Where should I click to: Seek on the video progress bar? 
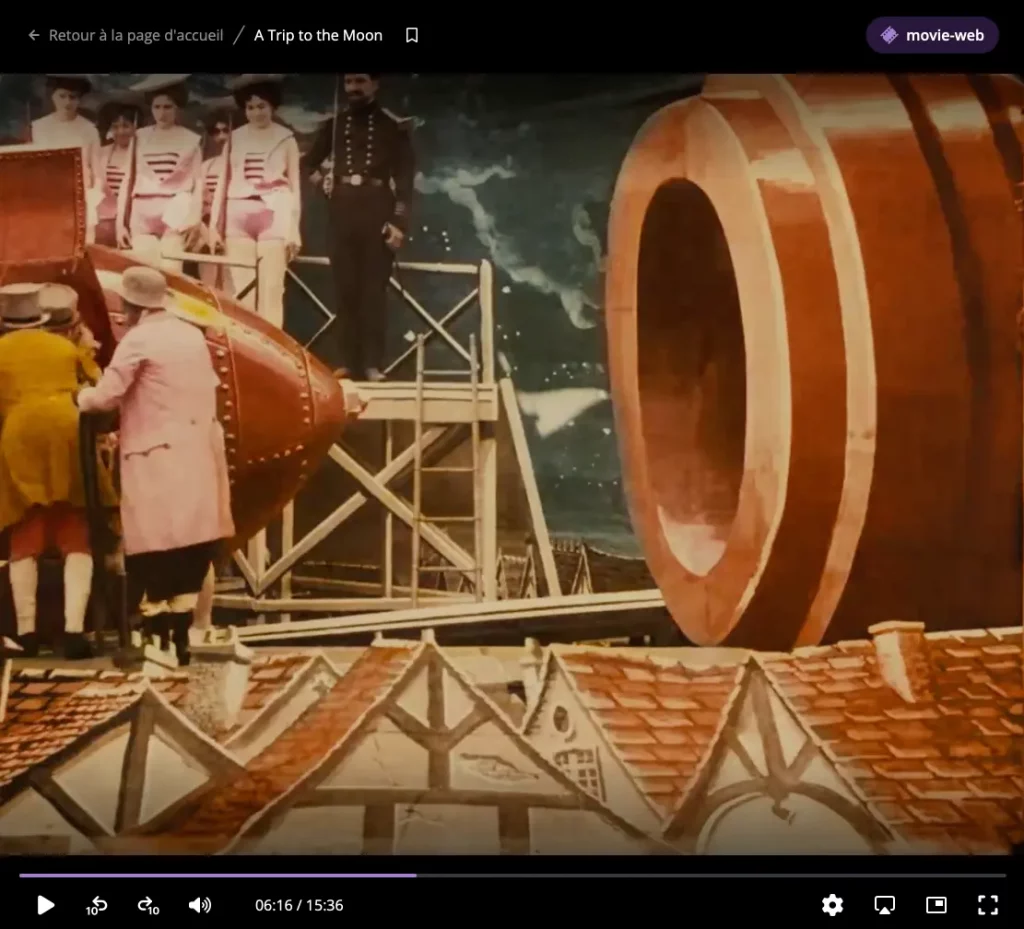point(513,875)
